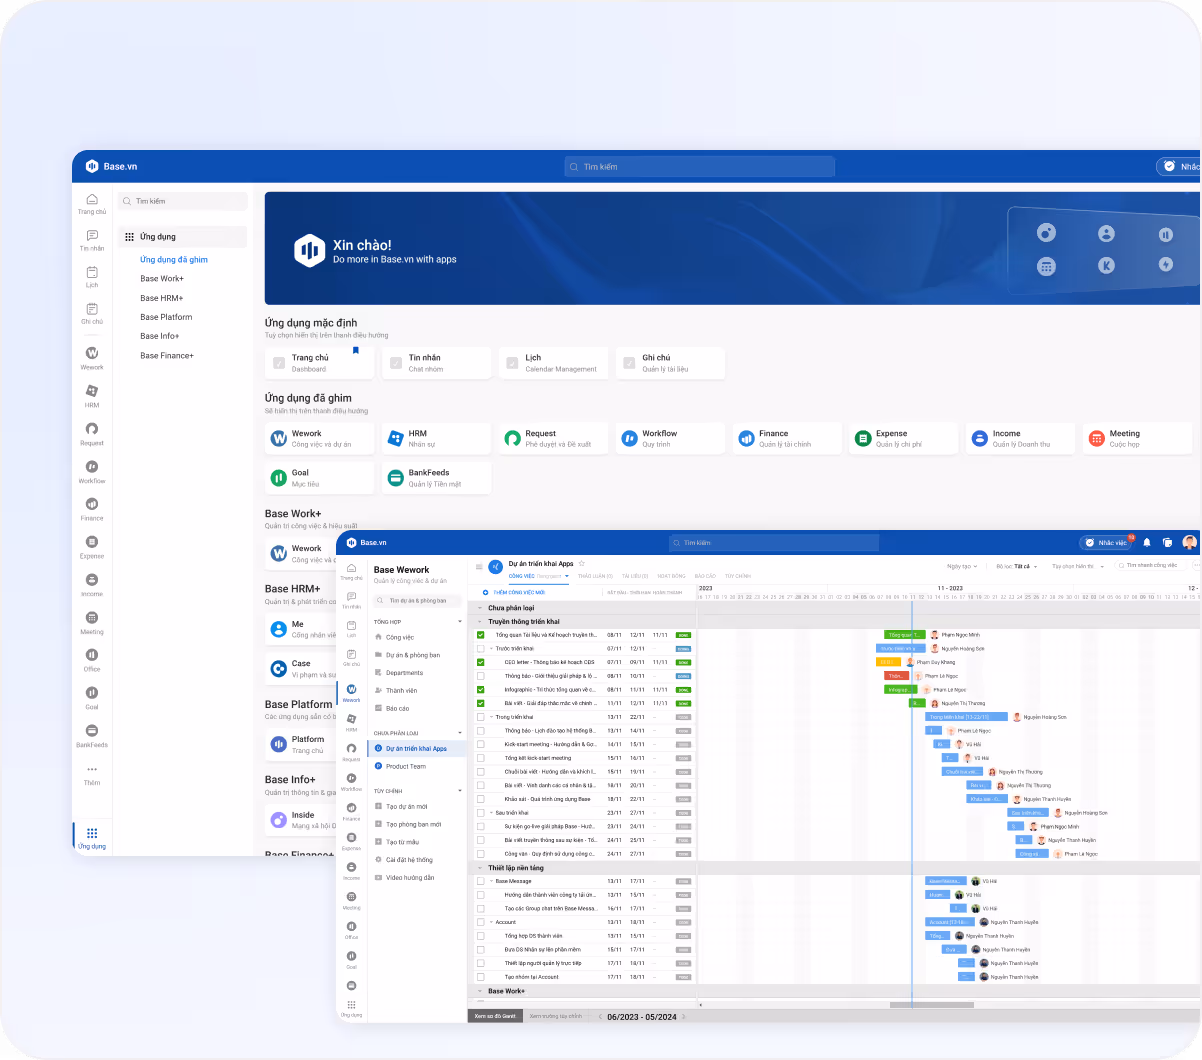Check Tổng kết kick-start meeting checkbox
1202x1060 pixels.
[x=481, y=758]
